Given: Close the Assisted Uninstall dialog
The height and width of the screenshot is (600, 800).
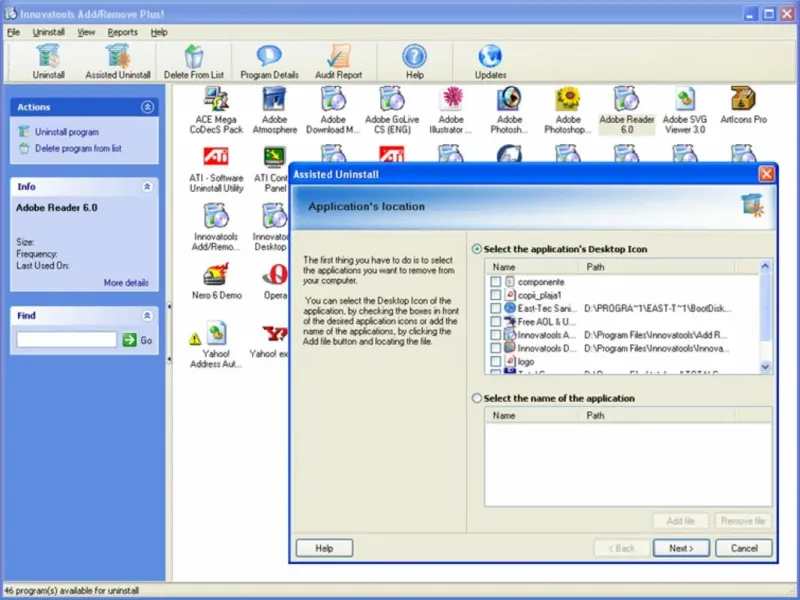Looking at the screenshot, I should (x=766, y=174).
